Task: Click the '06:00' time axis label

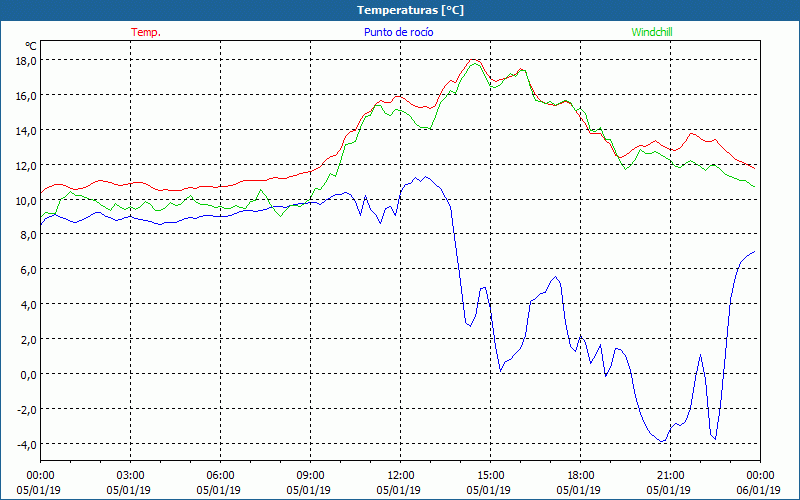Action: (x=220, y=476)
